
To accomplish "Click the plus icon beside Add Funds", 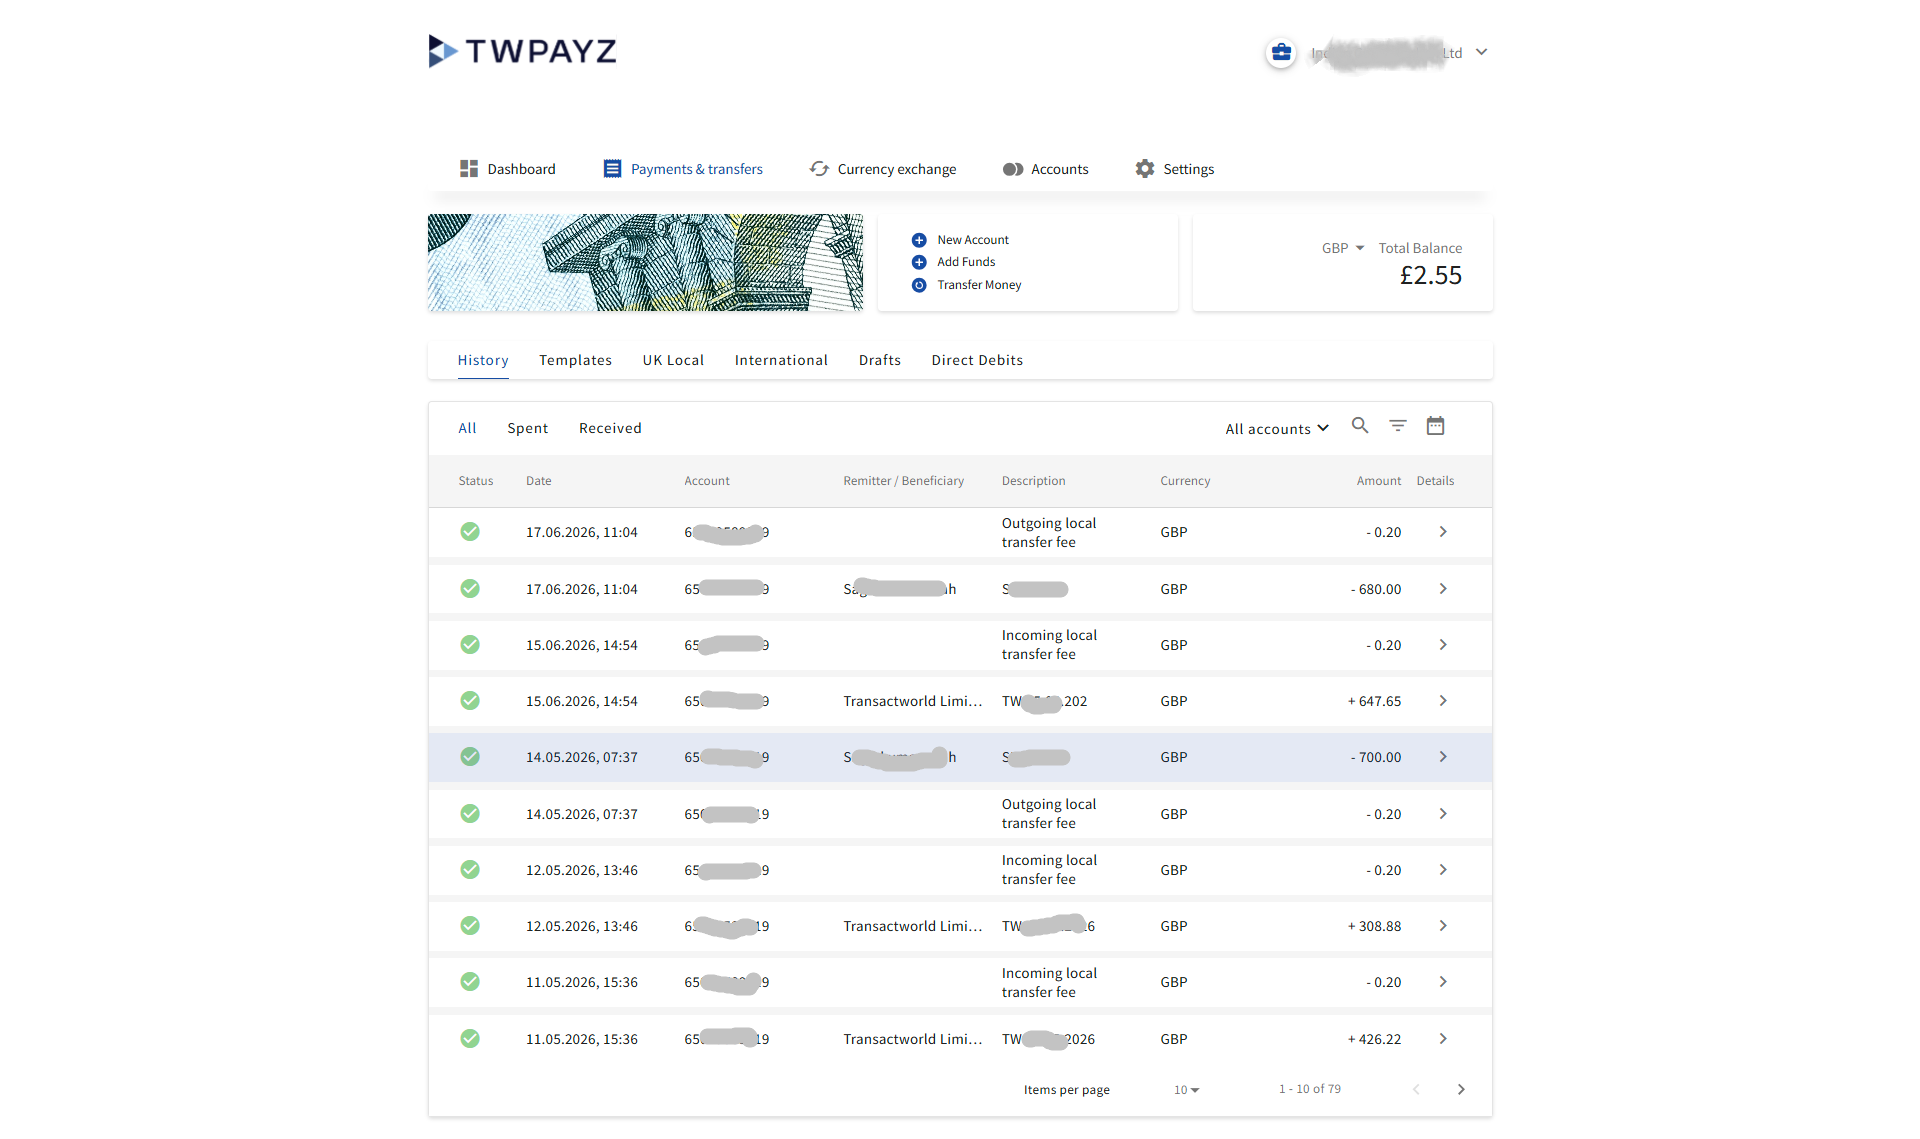I will [x=919, y=262].
